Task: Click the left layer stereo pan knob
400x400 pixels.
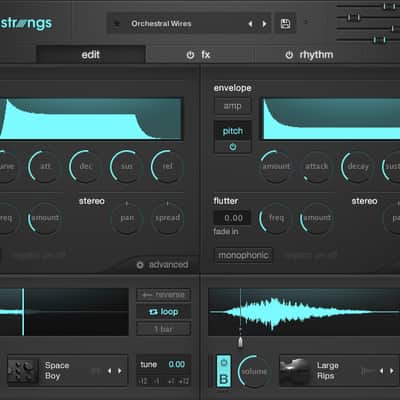Action: (127, 218)
